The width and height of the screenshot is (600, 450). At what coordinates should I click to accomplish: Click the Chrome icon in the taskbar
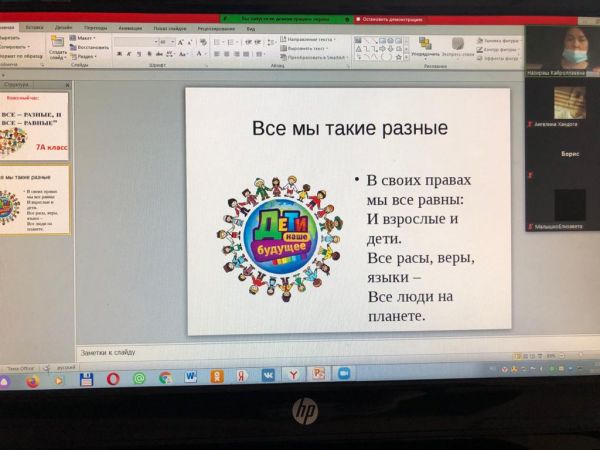pyautogui.click(x=165, y=378)
